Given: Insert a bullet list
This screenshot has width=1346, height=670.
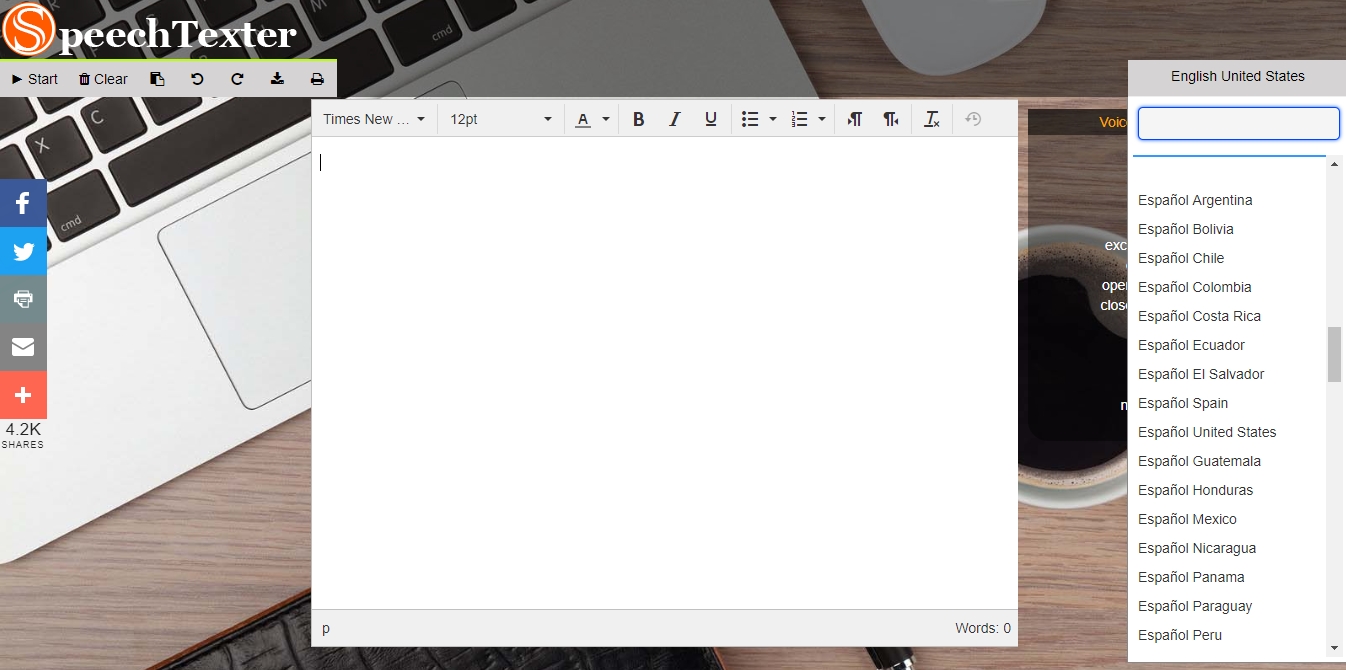Looking at the screenshot, I should tap(750, 119).
